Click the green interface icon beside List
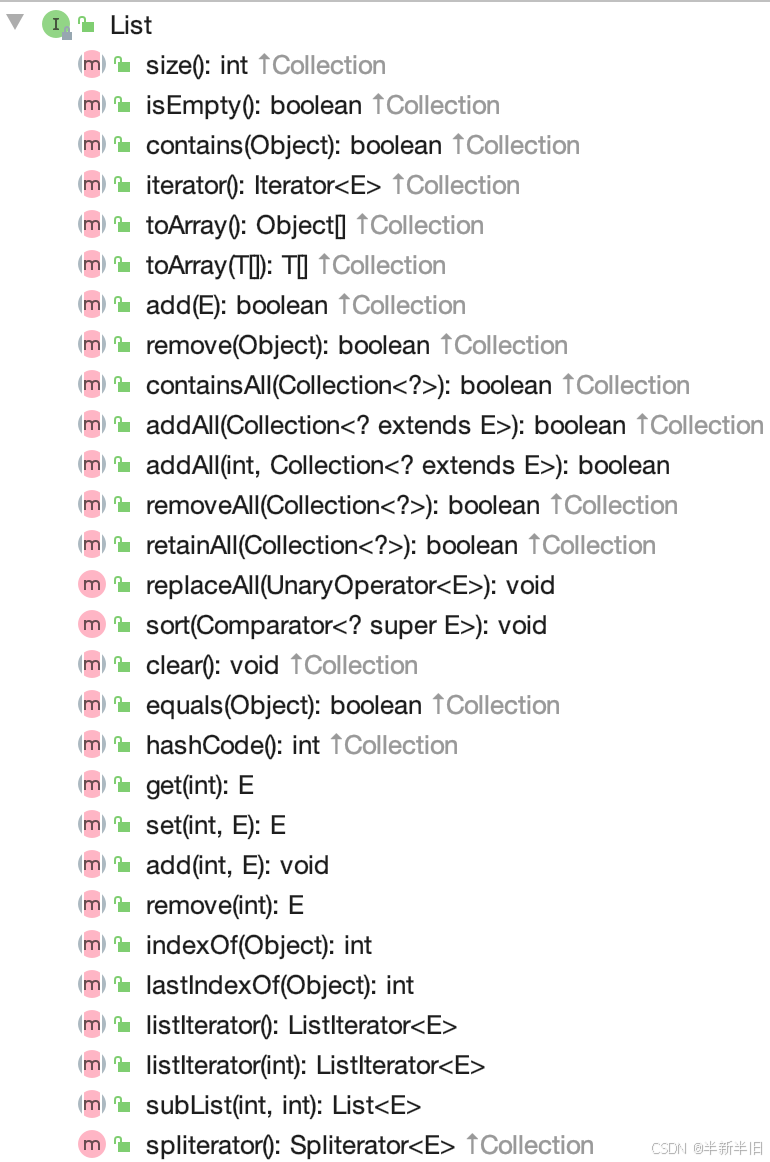Image resolution: width=770 pixels, height=1162 pixels. coord(56,25)
